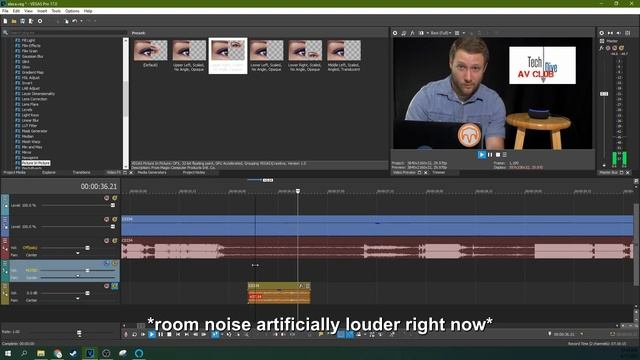Solo the second video track

[115, 219]
